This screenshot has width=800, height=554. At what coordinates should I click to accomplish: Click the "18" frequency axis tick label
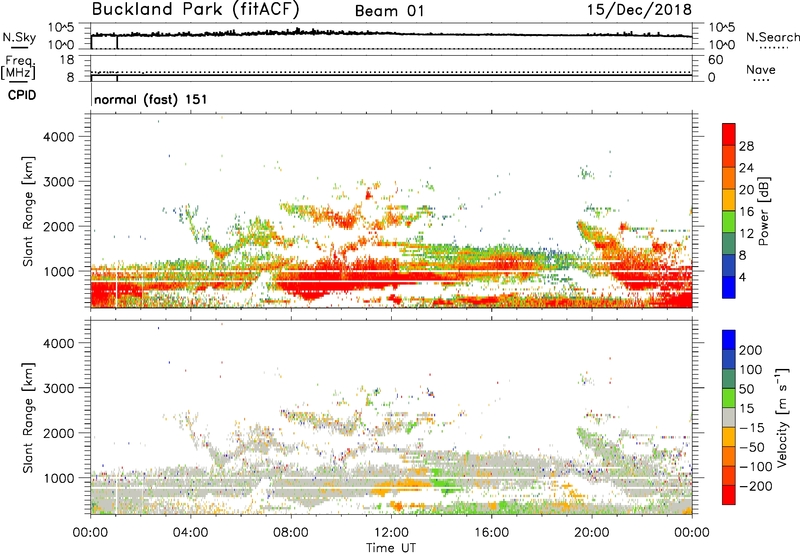click(x=67, y=60)
